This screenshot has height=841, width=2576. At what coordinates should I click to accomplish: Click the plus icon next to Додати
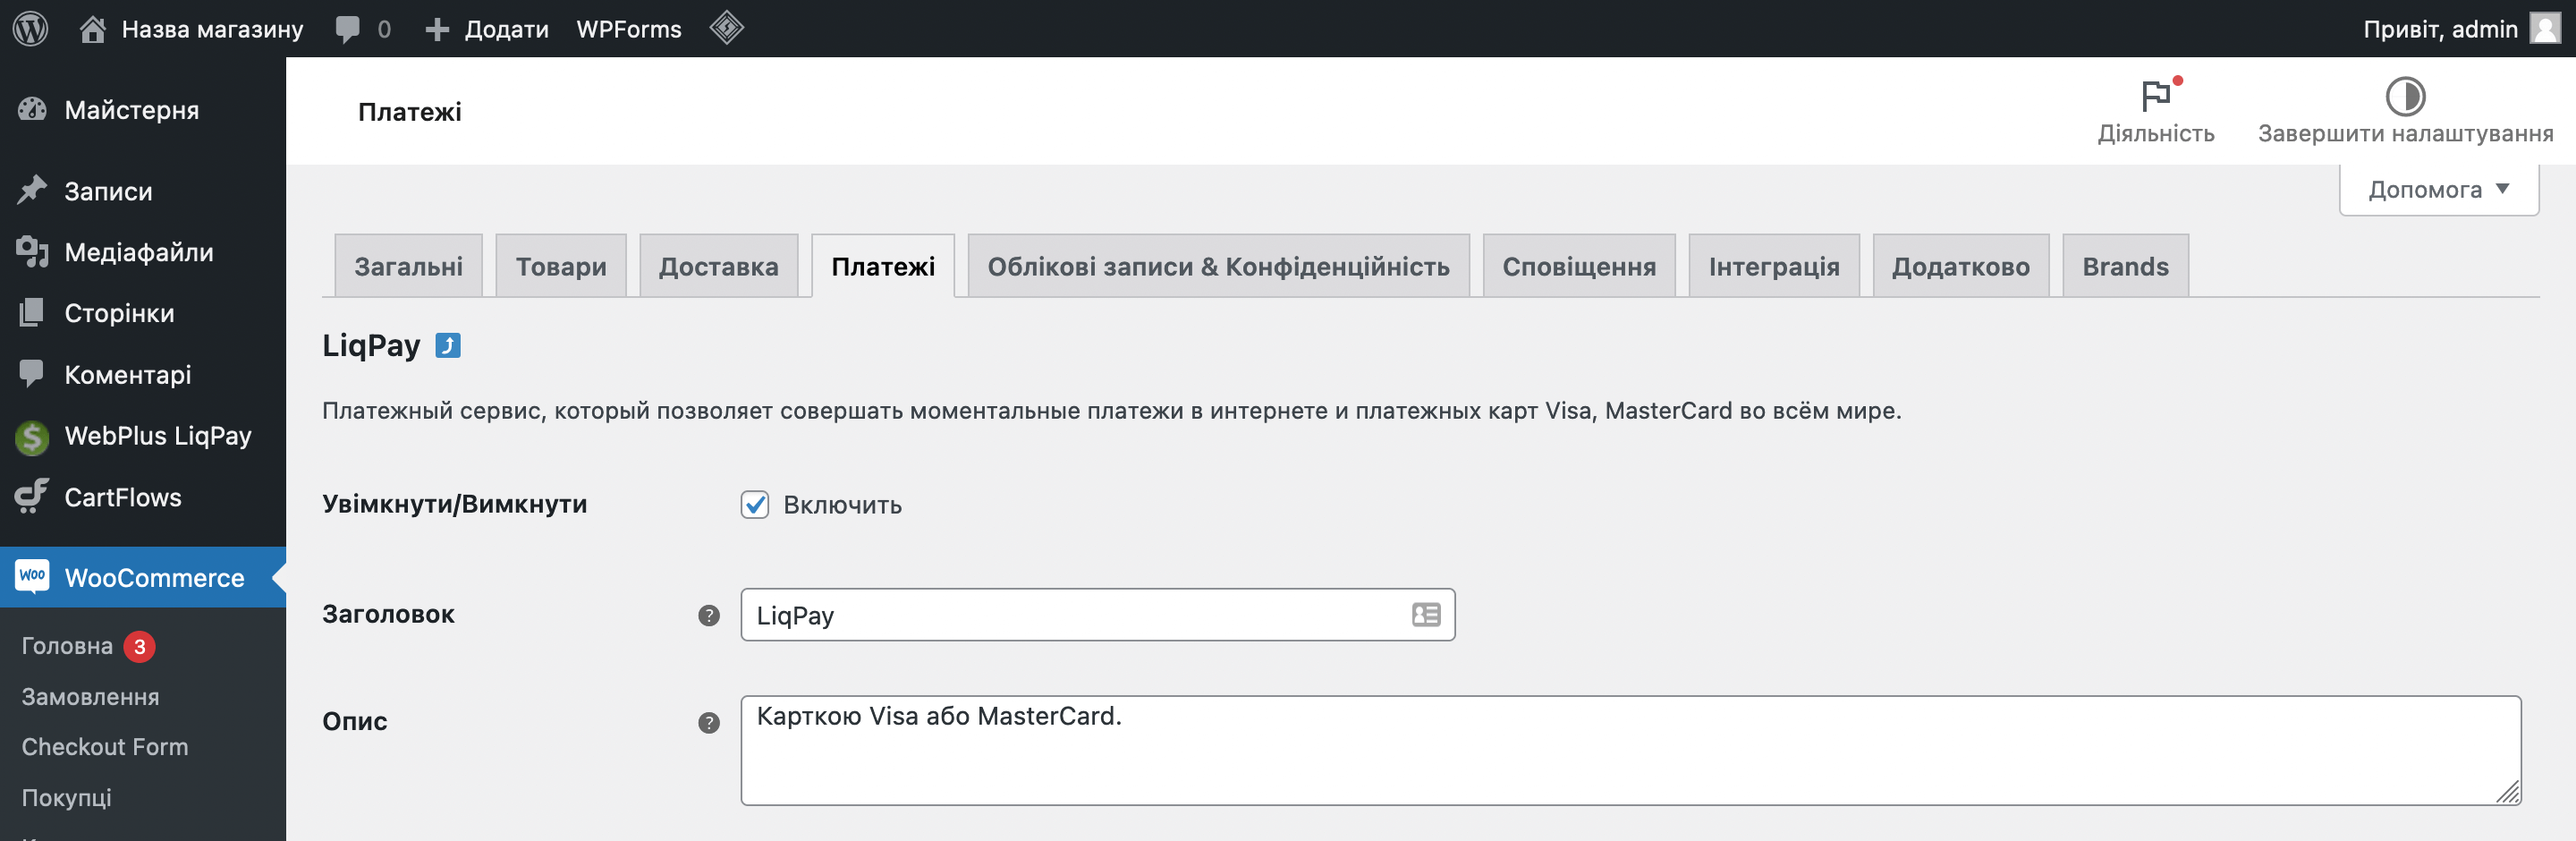pyautogui.click(x=437, y=30)
